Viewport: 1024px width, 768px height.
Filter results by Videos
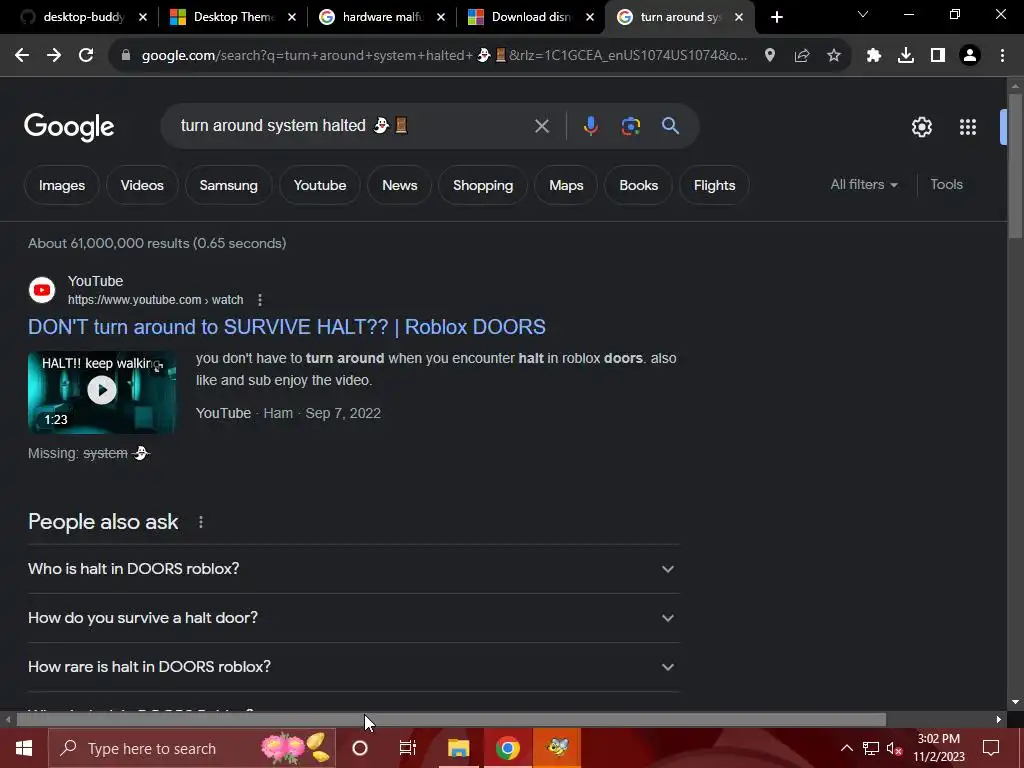142,185
